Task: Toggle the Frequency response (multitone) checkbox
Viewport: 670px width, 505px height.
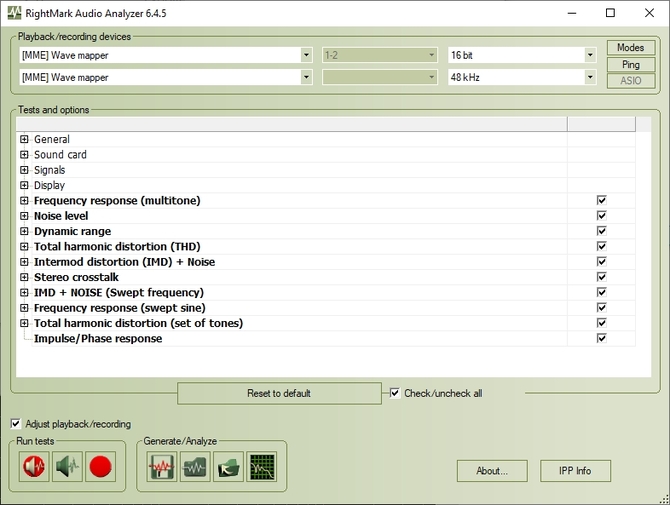Action: 602,200
